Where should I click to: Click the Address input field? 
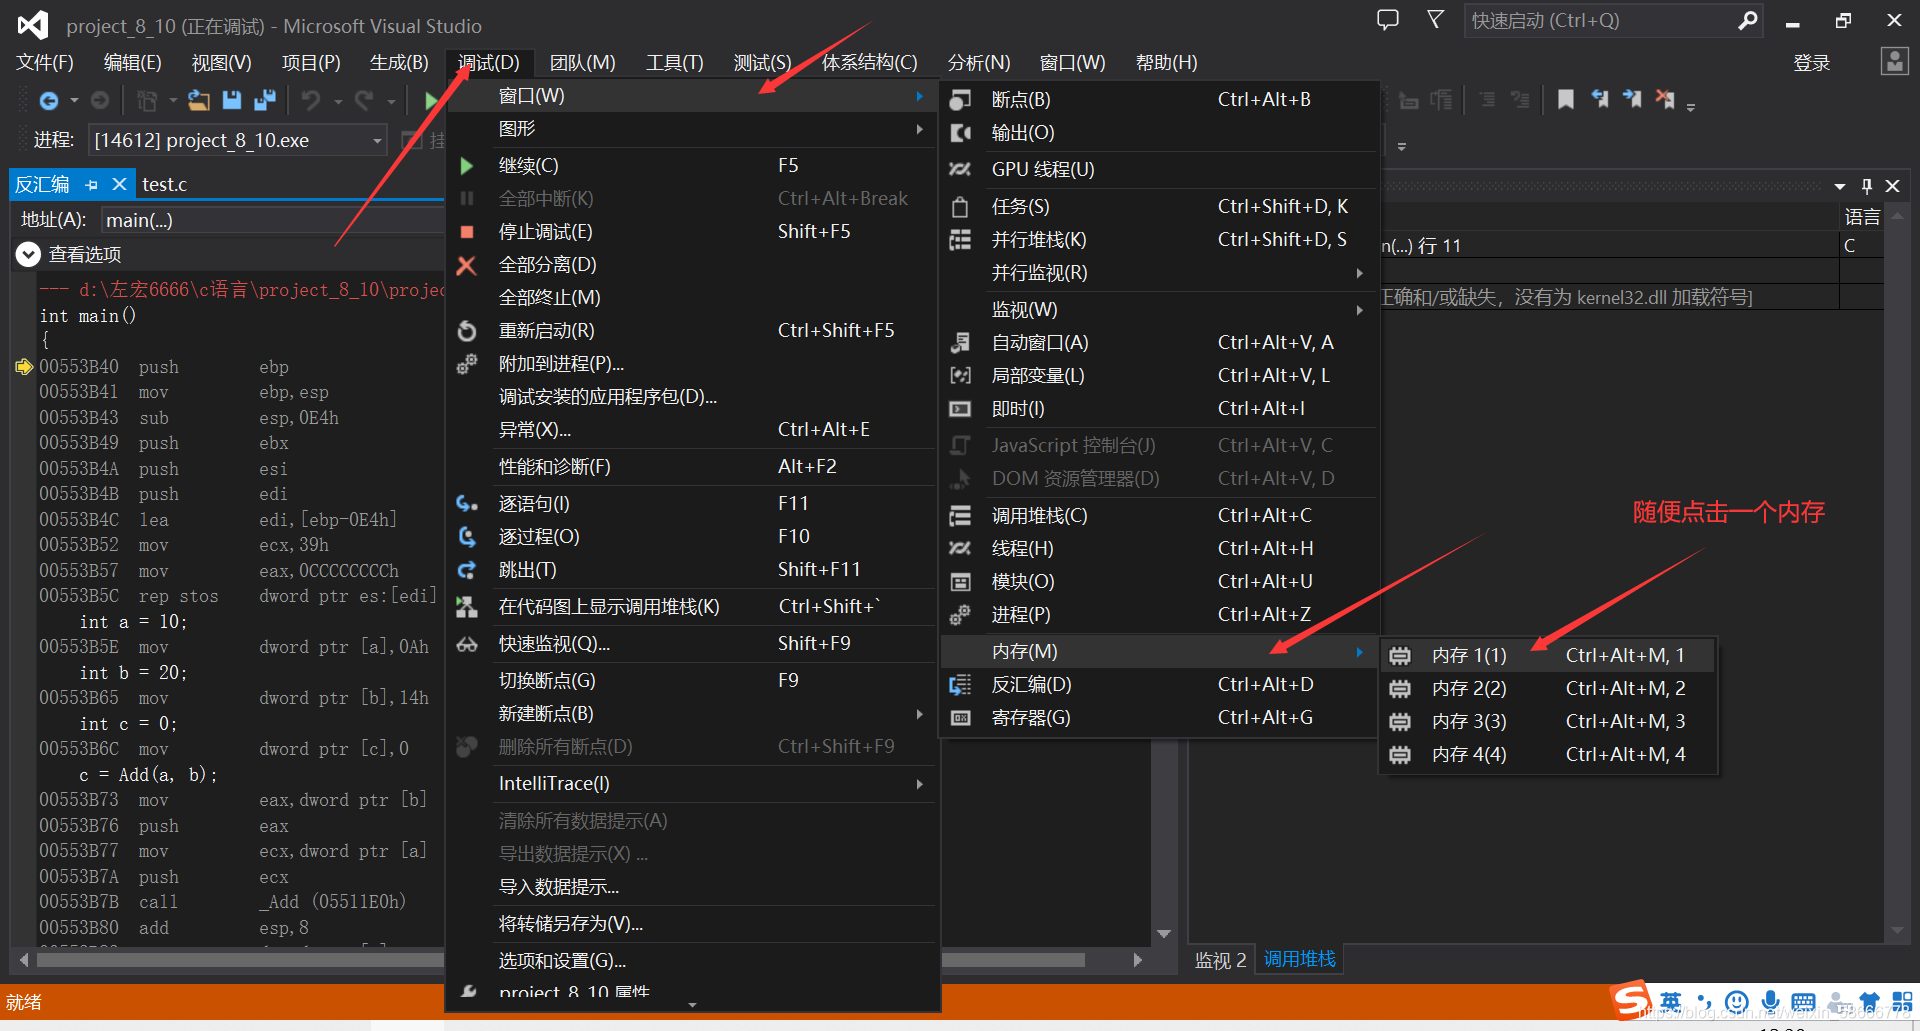coord(272,220)
